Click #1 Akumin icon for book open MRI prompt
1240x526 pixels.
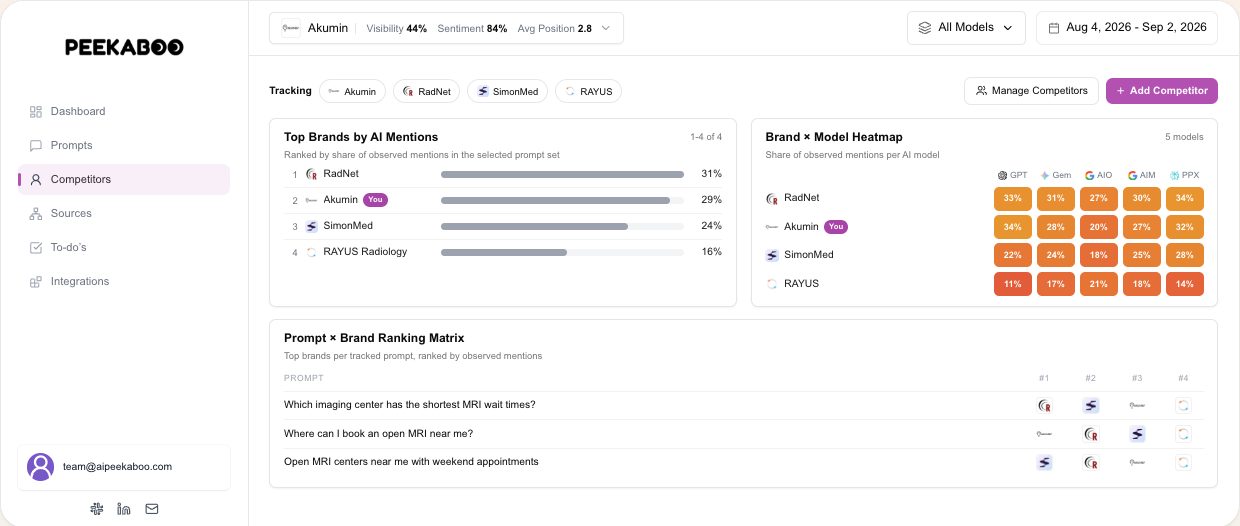[1044, 434]
